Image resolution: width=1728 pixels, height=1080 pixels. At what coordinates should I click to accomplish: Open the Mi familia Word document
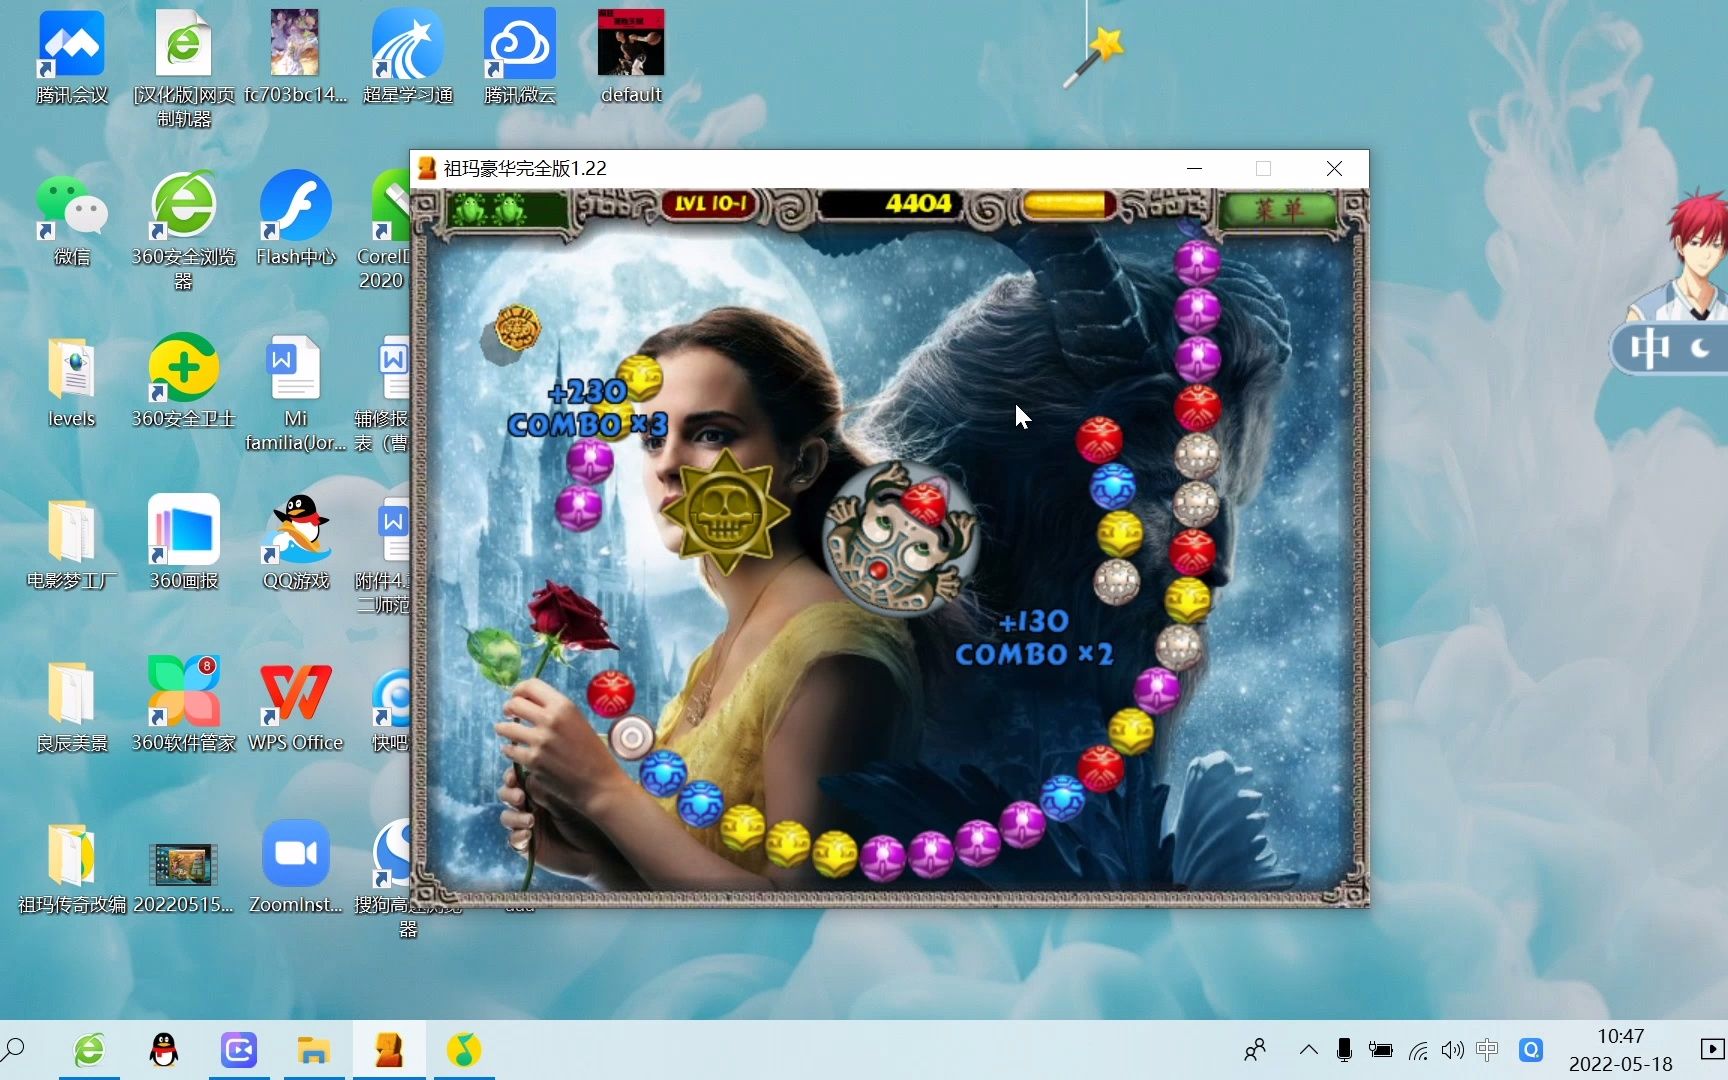pyautogui.click(x=295, y=393)
